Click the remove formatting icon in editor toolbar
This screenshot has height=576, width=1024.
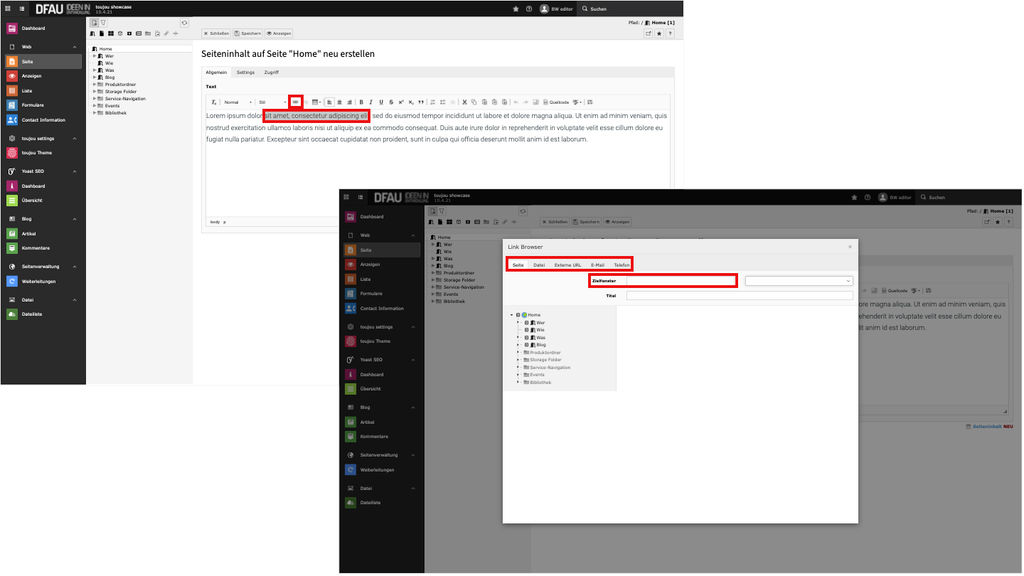click(x=213, y=102)
